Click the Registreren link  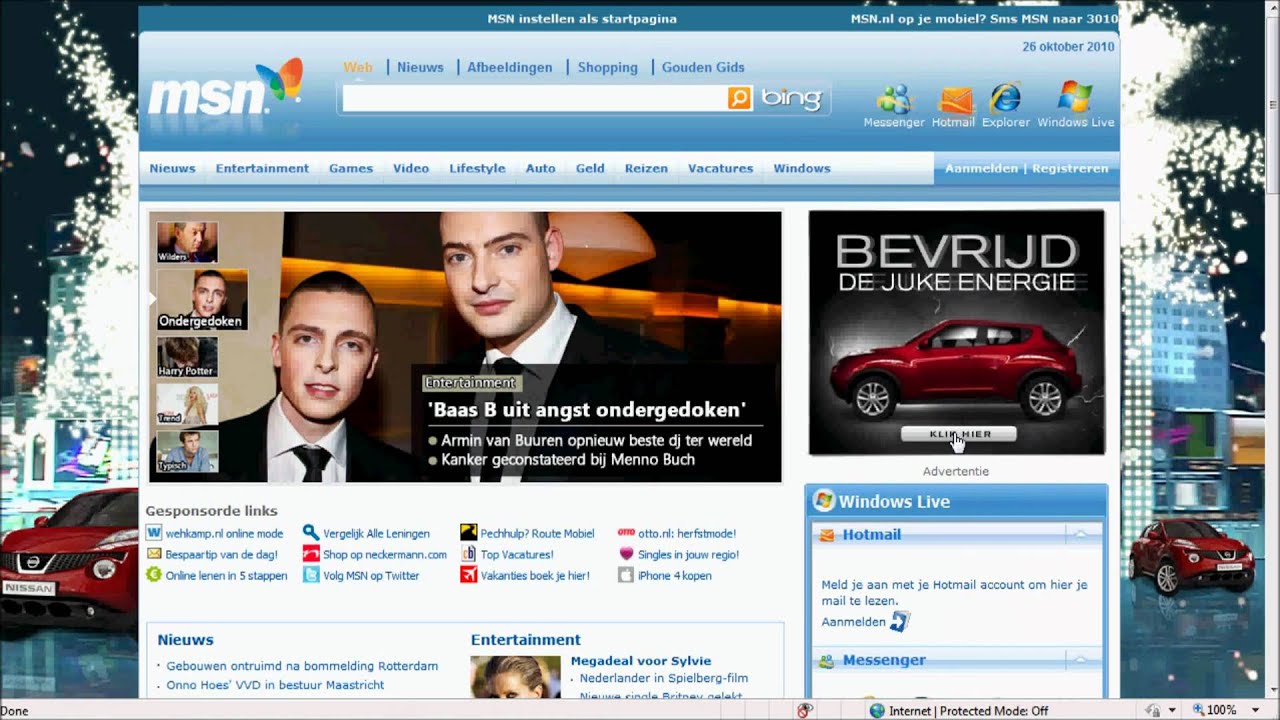(x=1070, y=168)
